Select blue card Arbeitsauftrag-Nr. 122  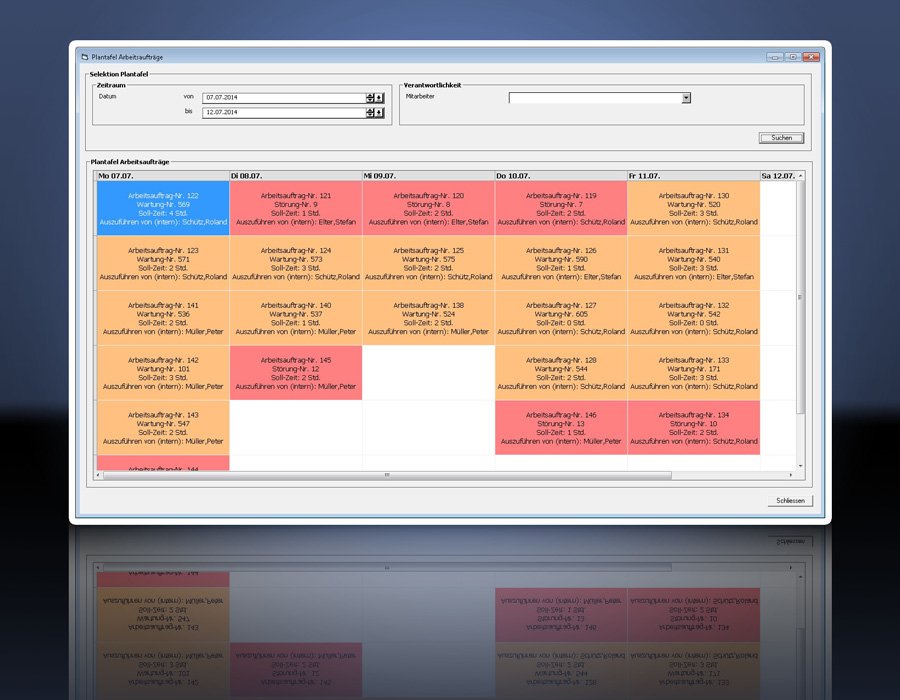163,208
